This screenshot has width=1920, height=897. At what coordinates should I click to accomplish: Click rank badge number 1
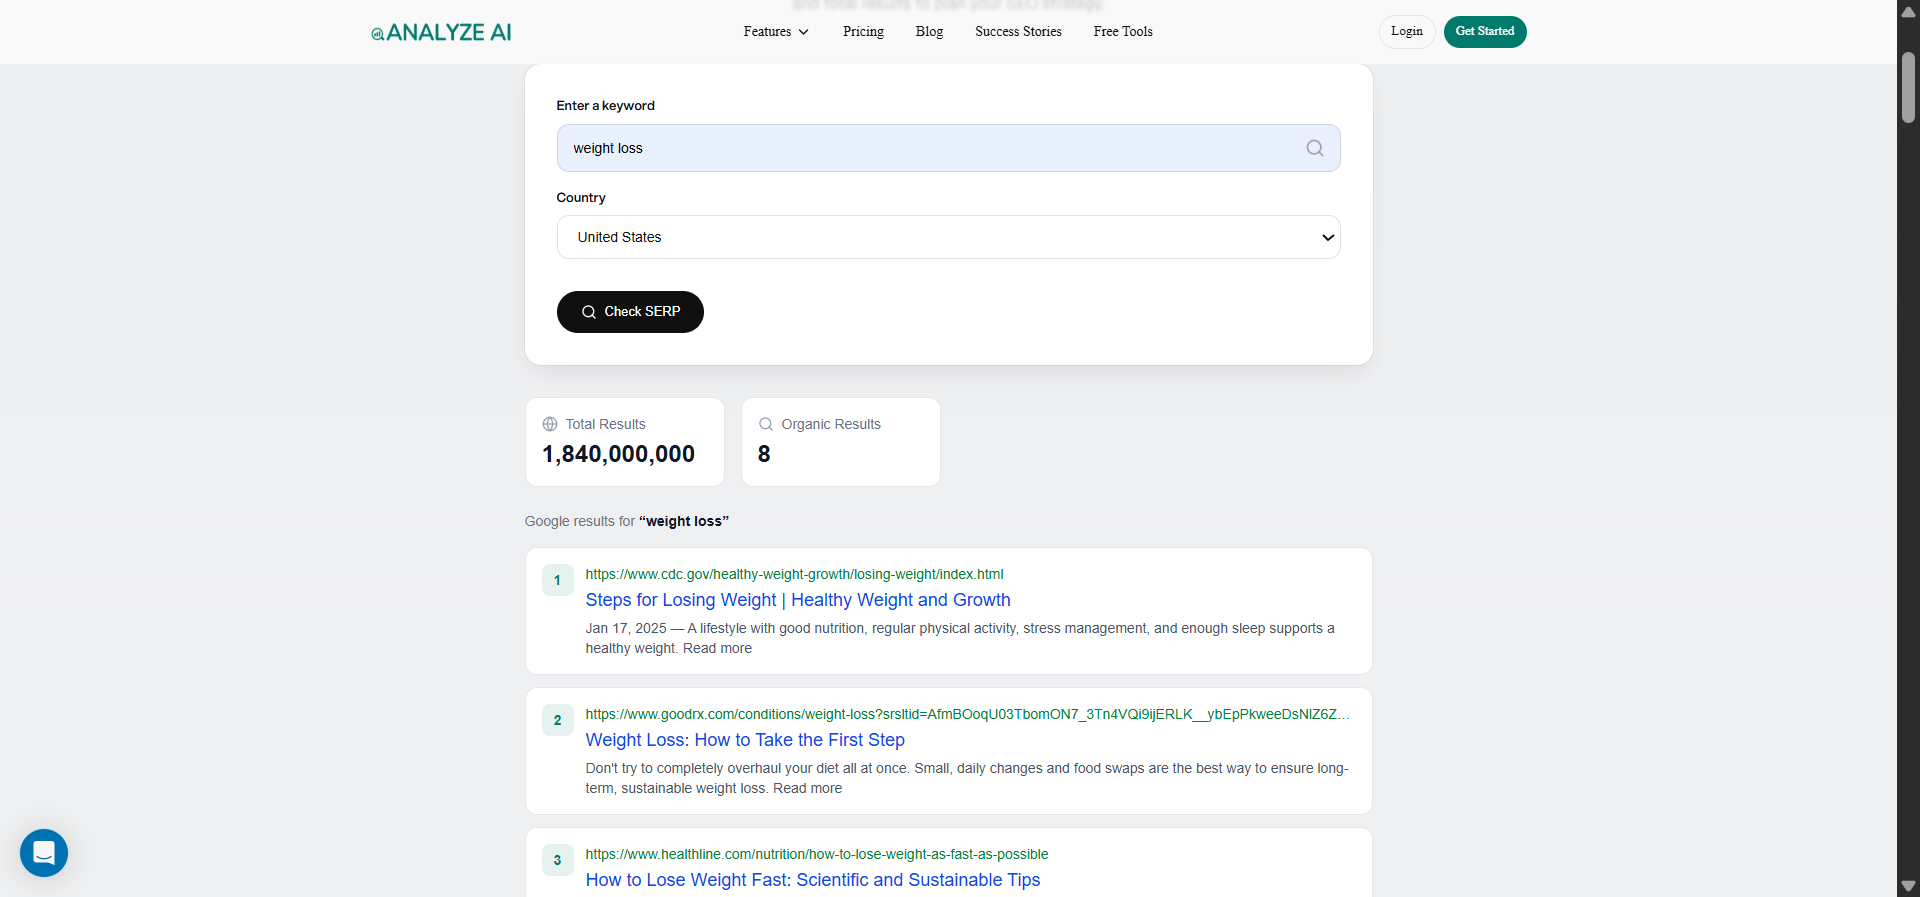pos(558,580)
